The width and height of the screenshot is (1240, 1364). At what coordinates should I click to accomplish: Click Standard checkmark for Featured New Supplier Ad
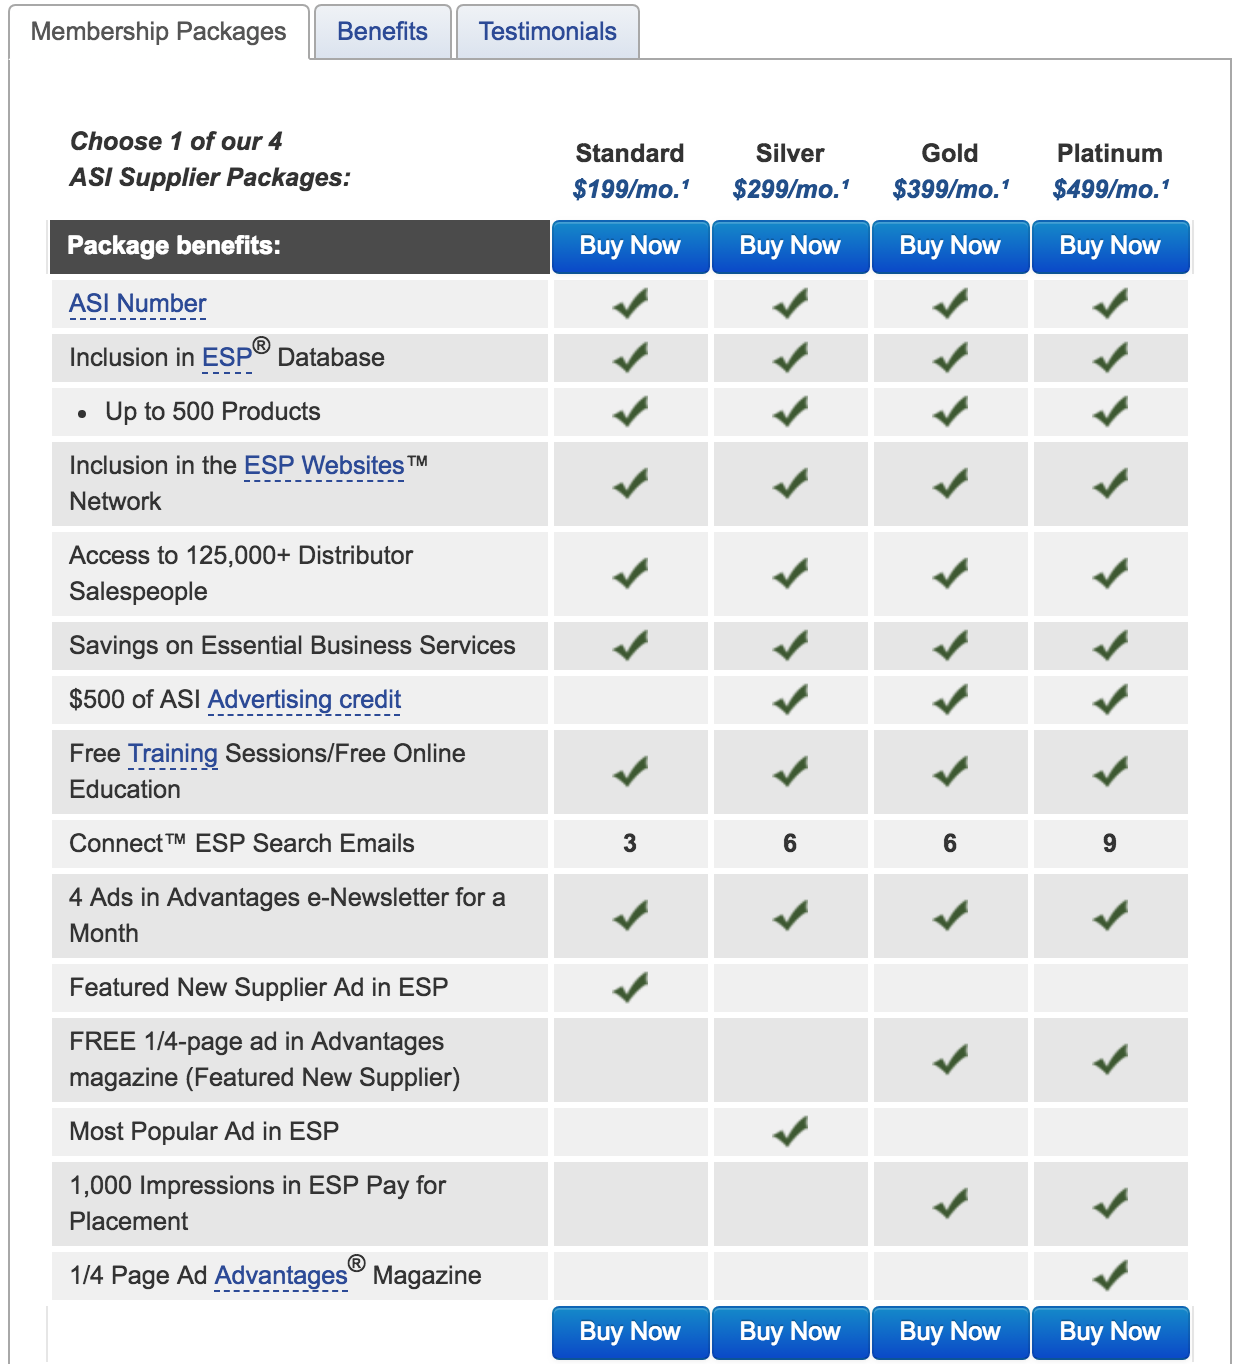click(630, 988)
